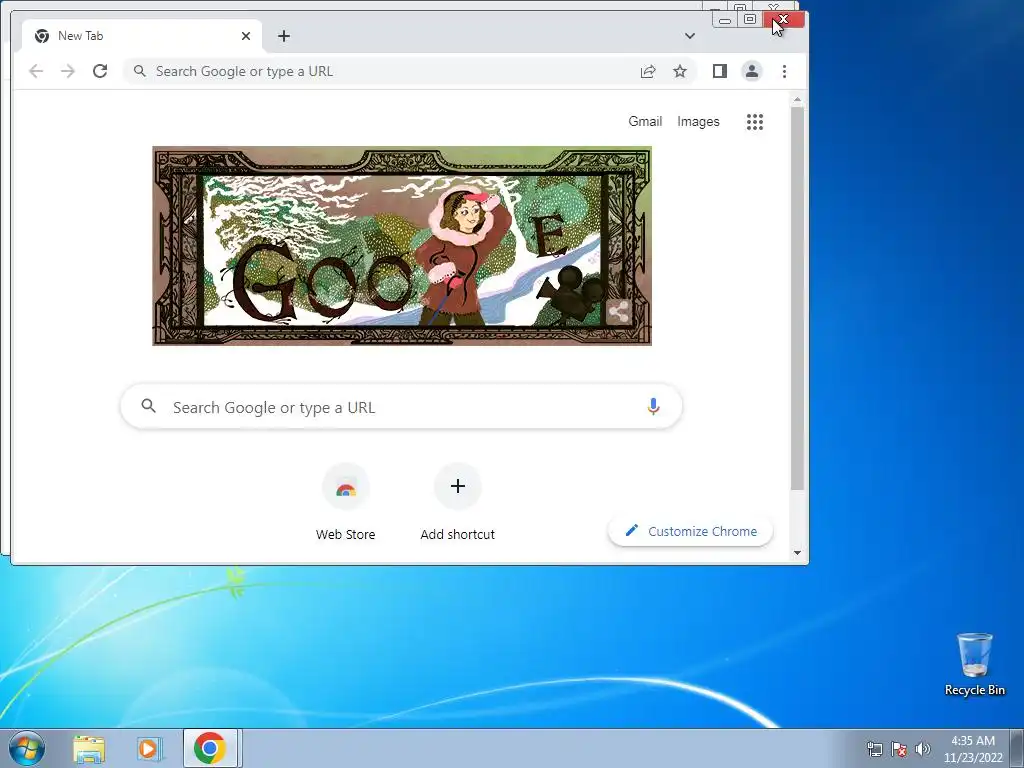
Task: Open the taskbar clock showing 4:35 AM
Action: [x=972, y=749]
